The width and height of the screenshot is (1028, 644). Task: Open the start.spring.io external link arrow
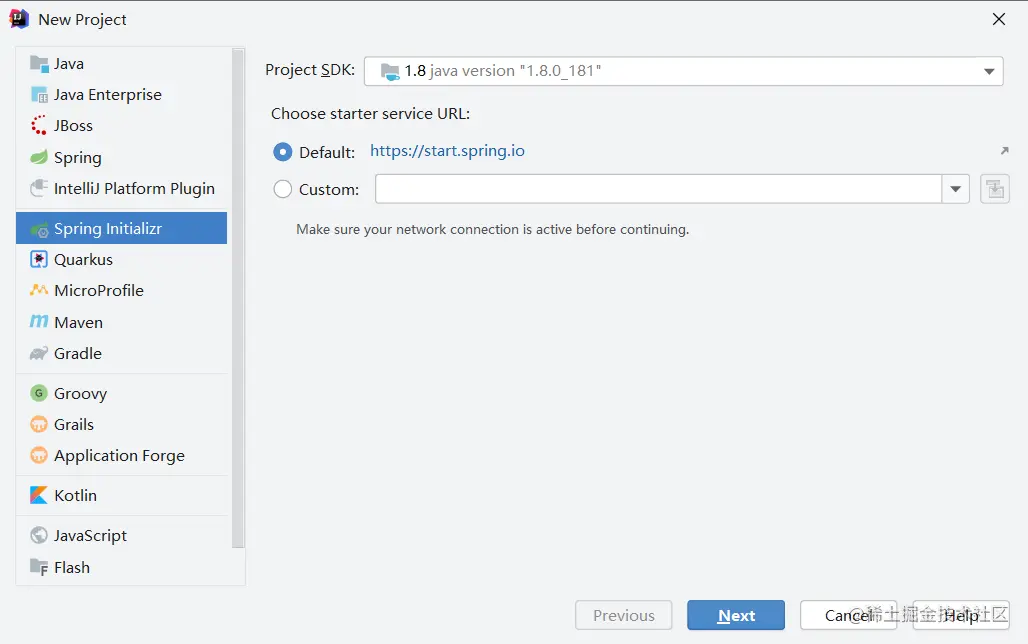click(x=1004, y=151)
